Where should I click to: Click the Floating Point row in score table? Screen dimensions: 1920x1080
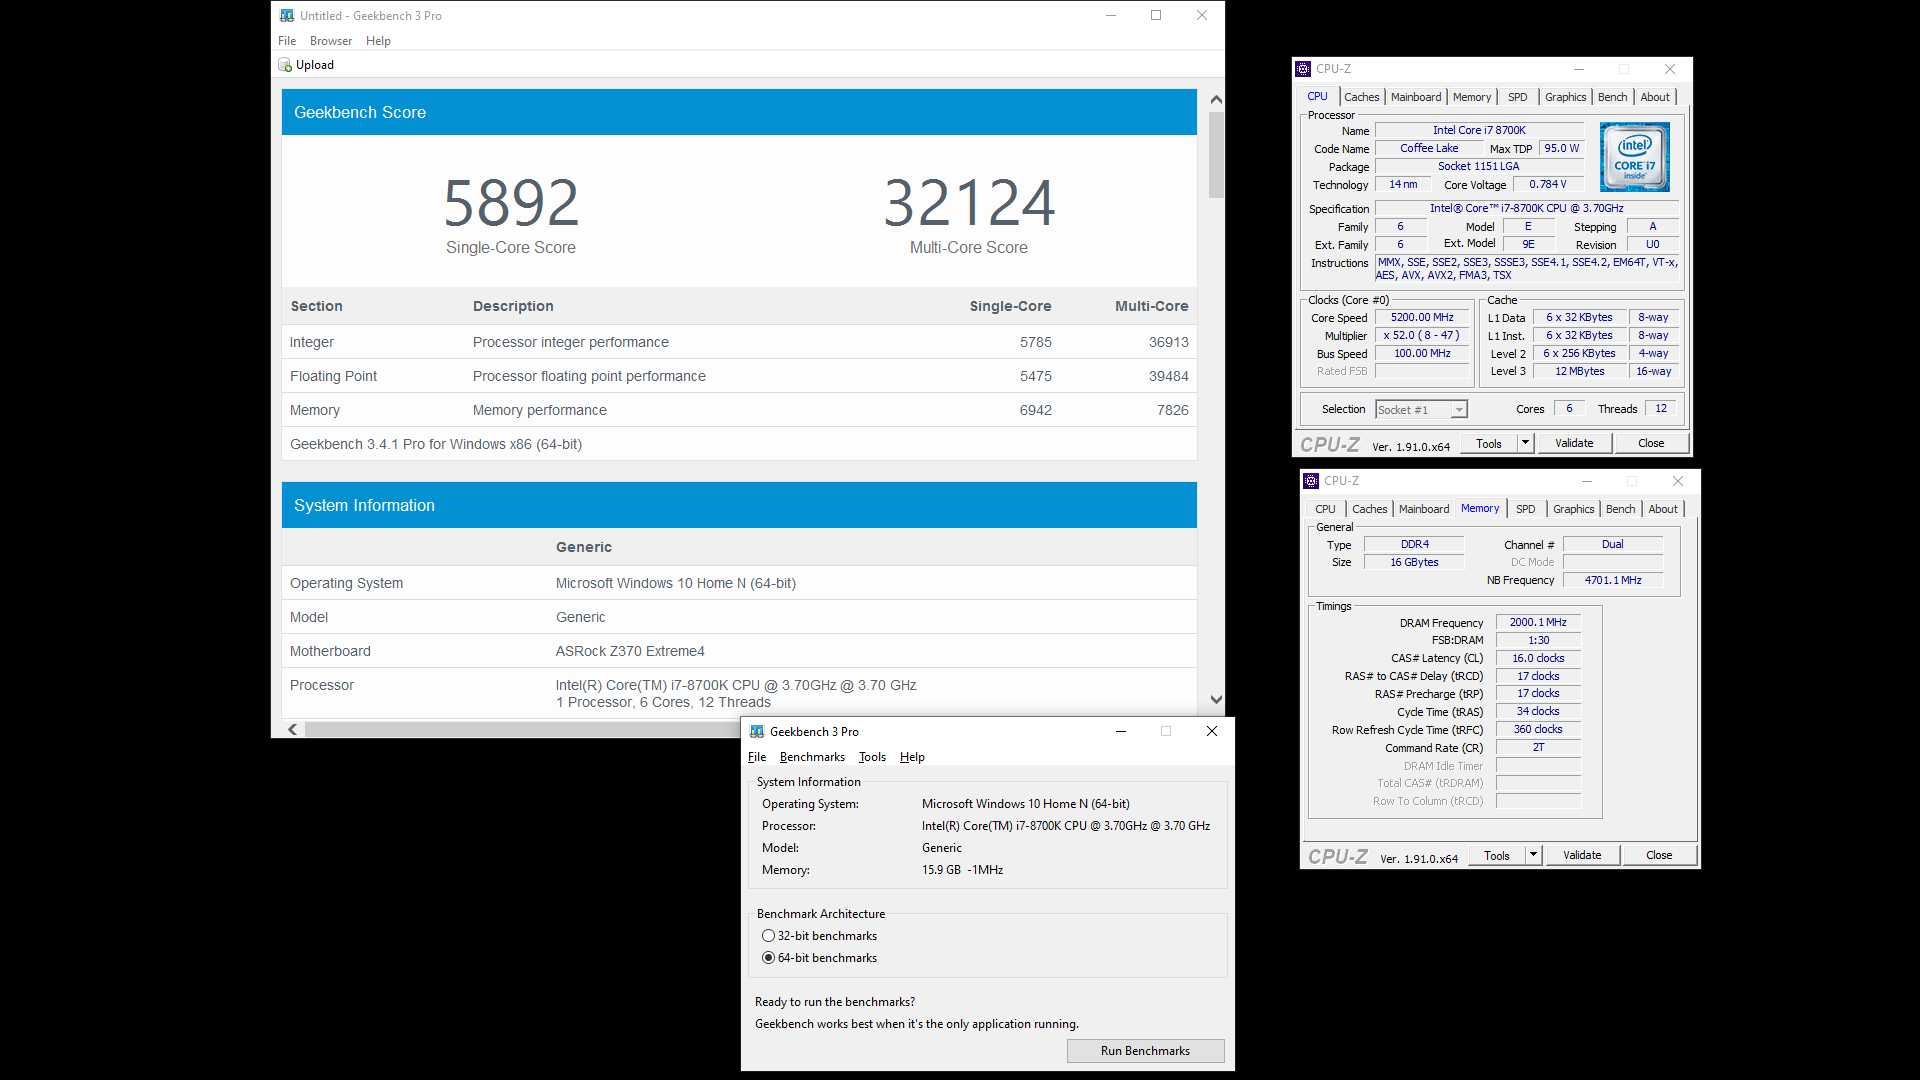739,376
